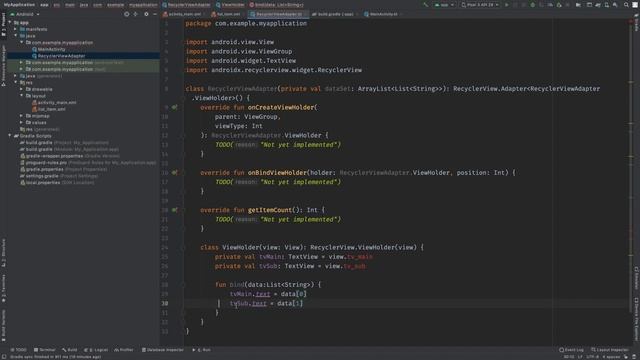The height and width of the screenshot is (360, 640).
Task: Open the Search Everywhere magnifier icon
Action: [626, 5]
